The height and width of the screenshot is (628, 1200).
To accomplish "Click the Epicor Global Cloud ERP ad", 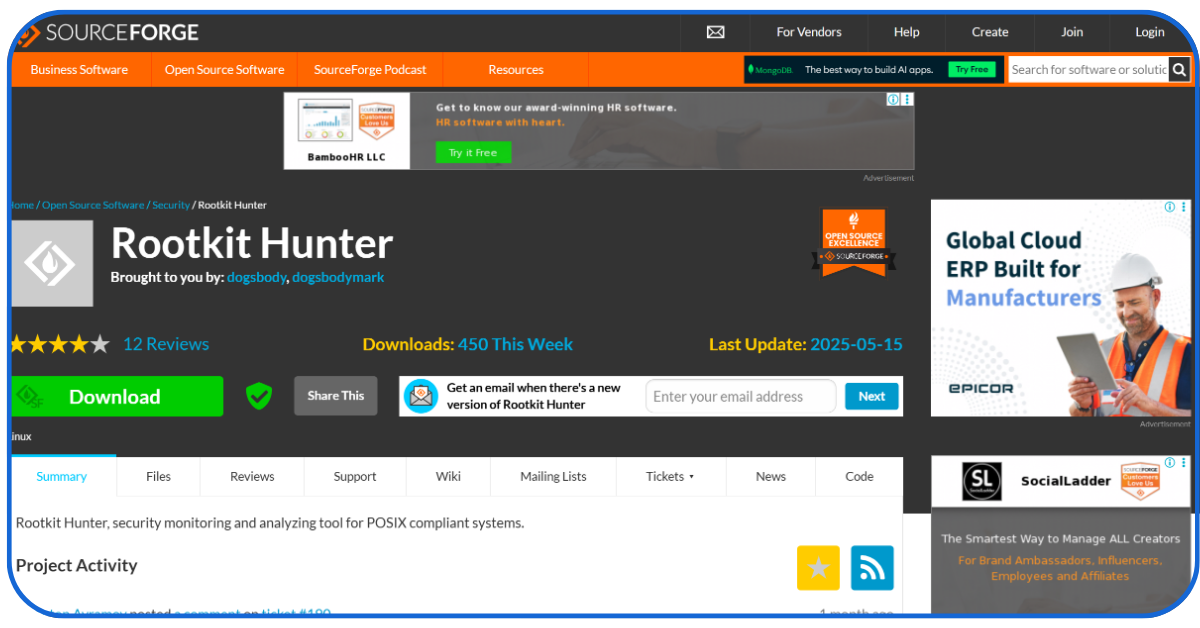I will click(1061, 308).
